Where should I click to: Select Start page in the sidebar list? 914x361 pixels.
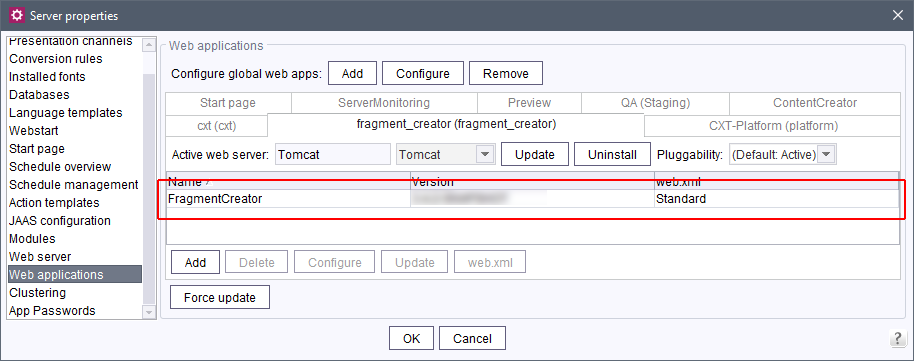coord(75,149)
